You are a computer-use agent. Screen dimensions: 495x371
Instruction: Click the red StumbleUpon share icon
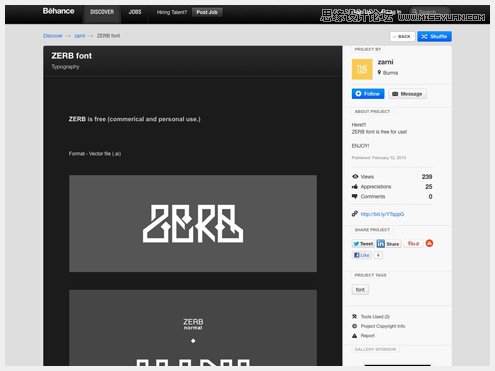pyautogui.click(x=429, y=243)
